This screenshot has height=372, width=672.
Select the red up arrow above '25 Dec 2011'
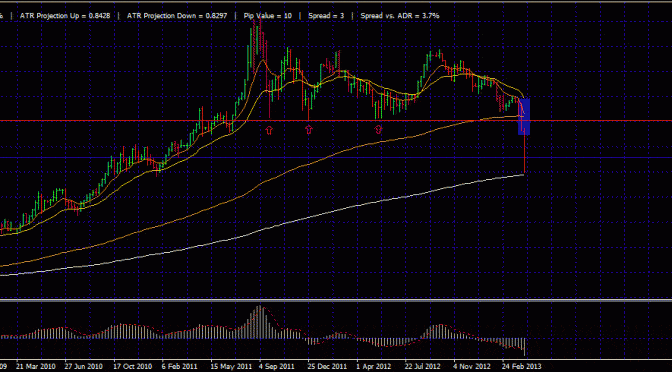click(x=309, y=130)
